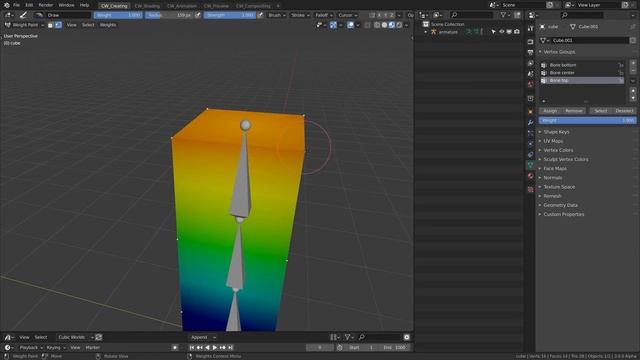
Task: Expand the Shape Keys panel
Action: pos(556,132)
